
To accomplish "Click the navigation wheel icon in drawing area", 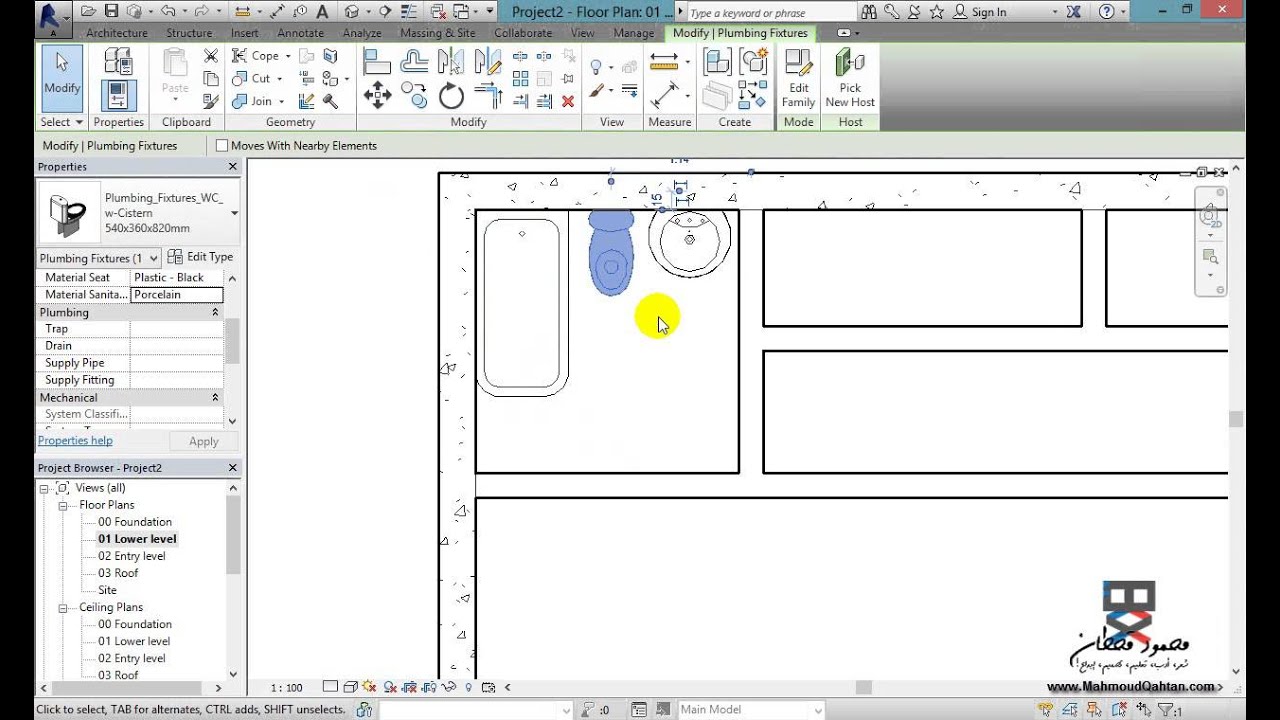I will click(x=1210, y=216).
